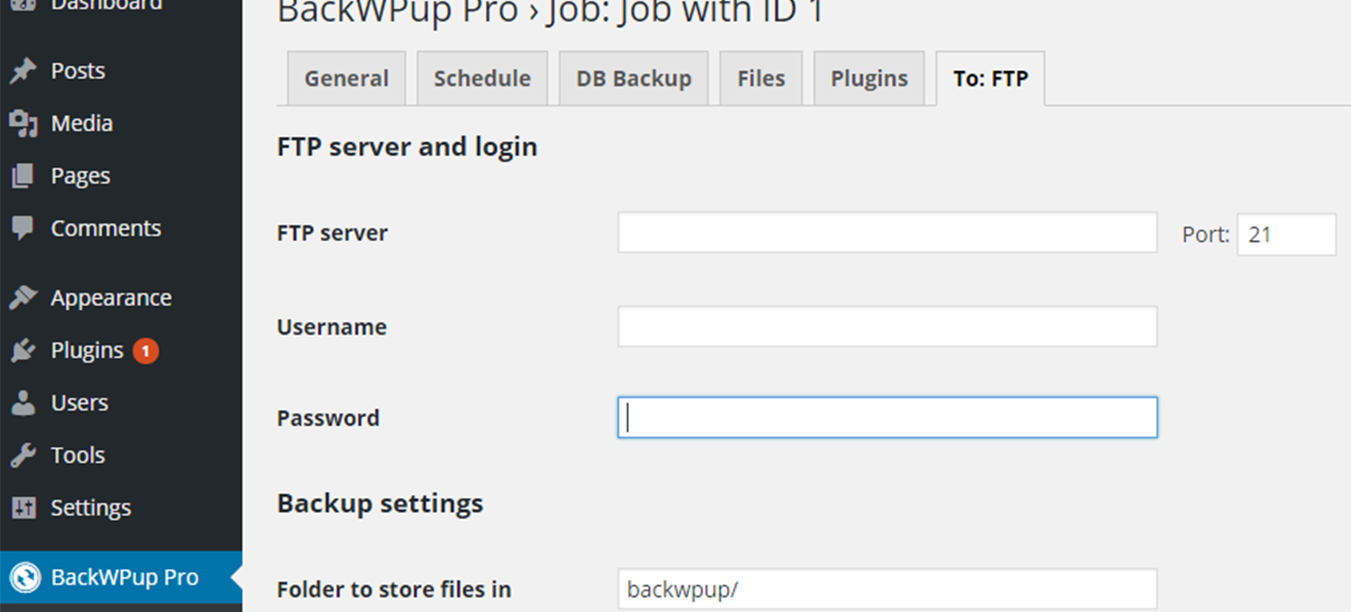Select the Files tab

click(761, 77)
